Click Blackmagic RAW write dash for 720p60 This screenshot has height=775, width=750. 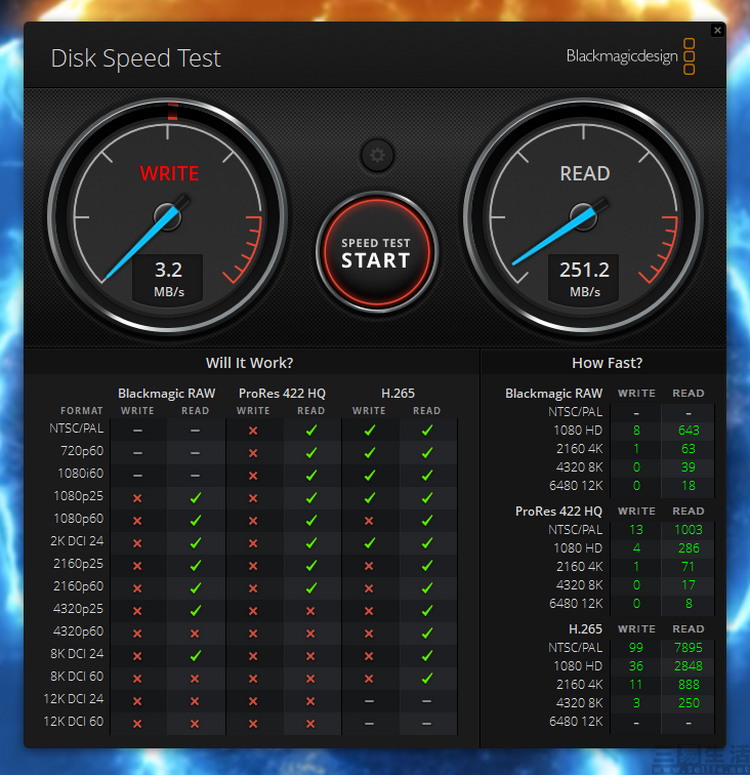pyautogui.click(x=137, y=453)
